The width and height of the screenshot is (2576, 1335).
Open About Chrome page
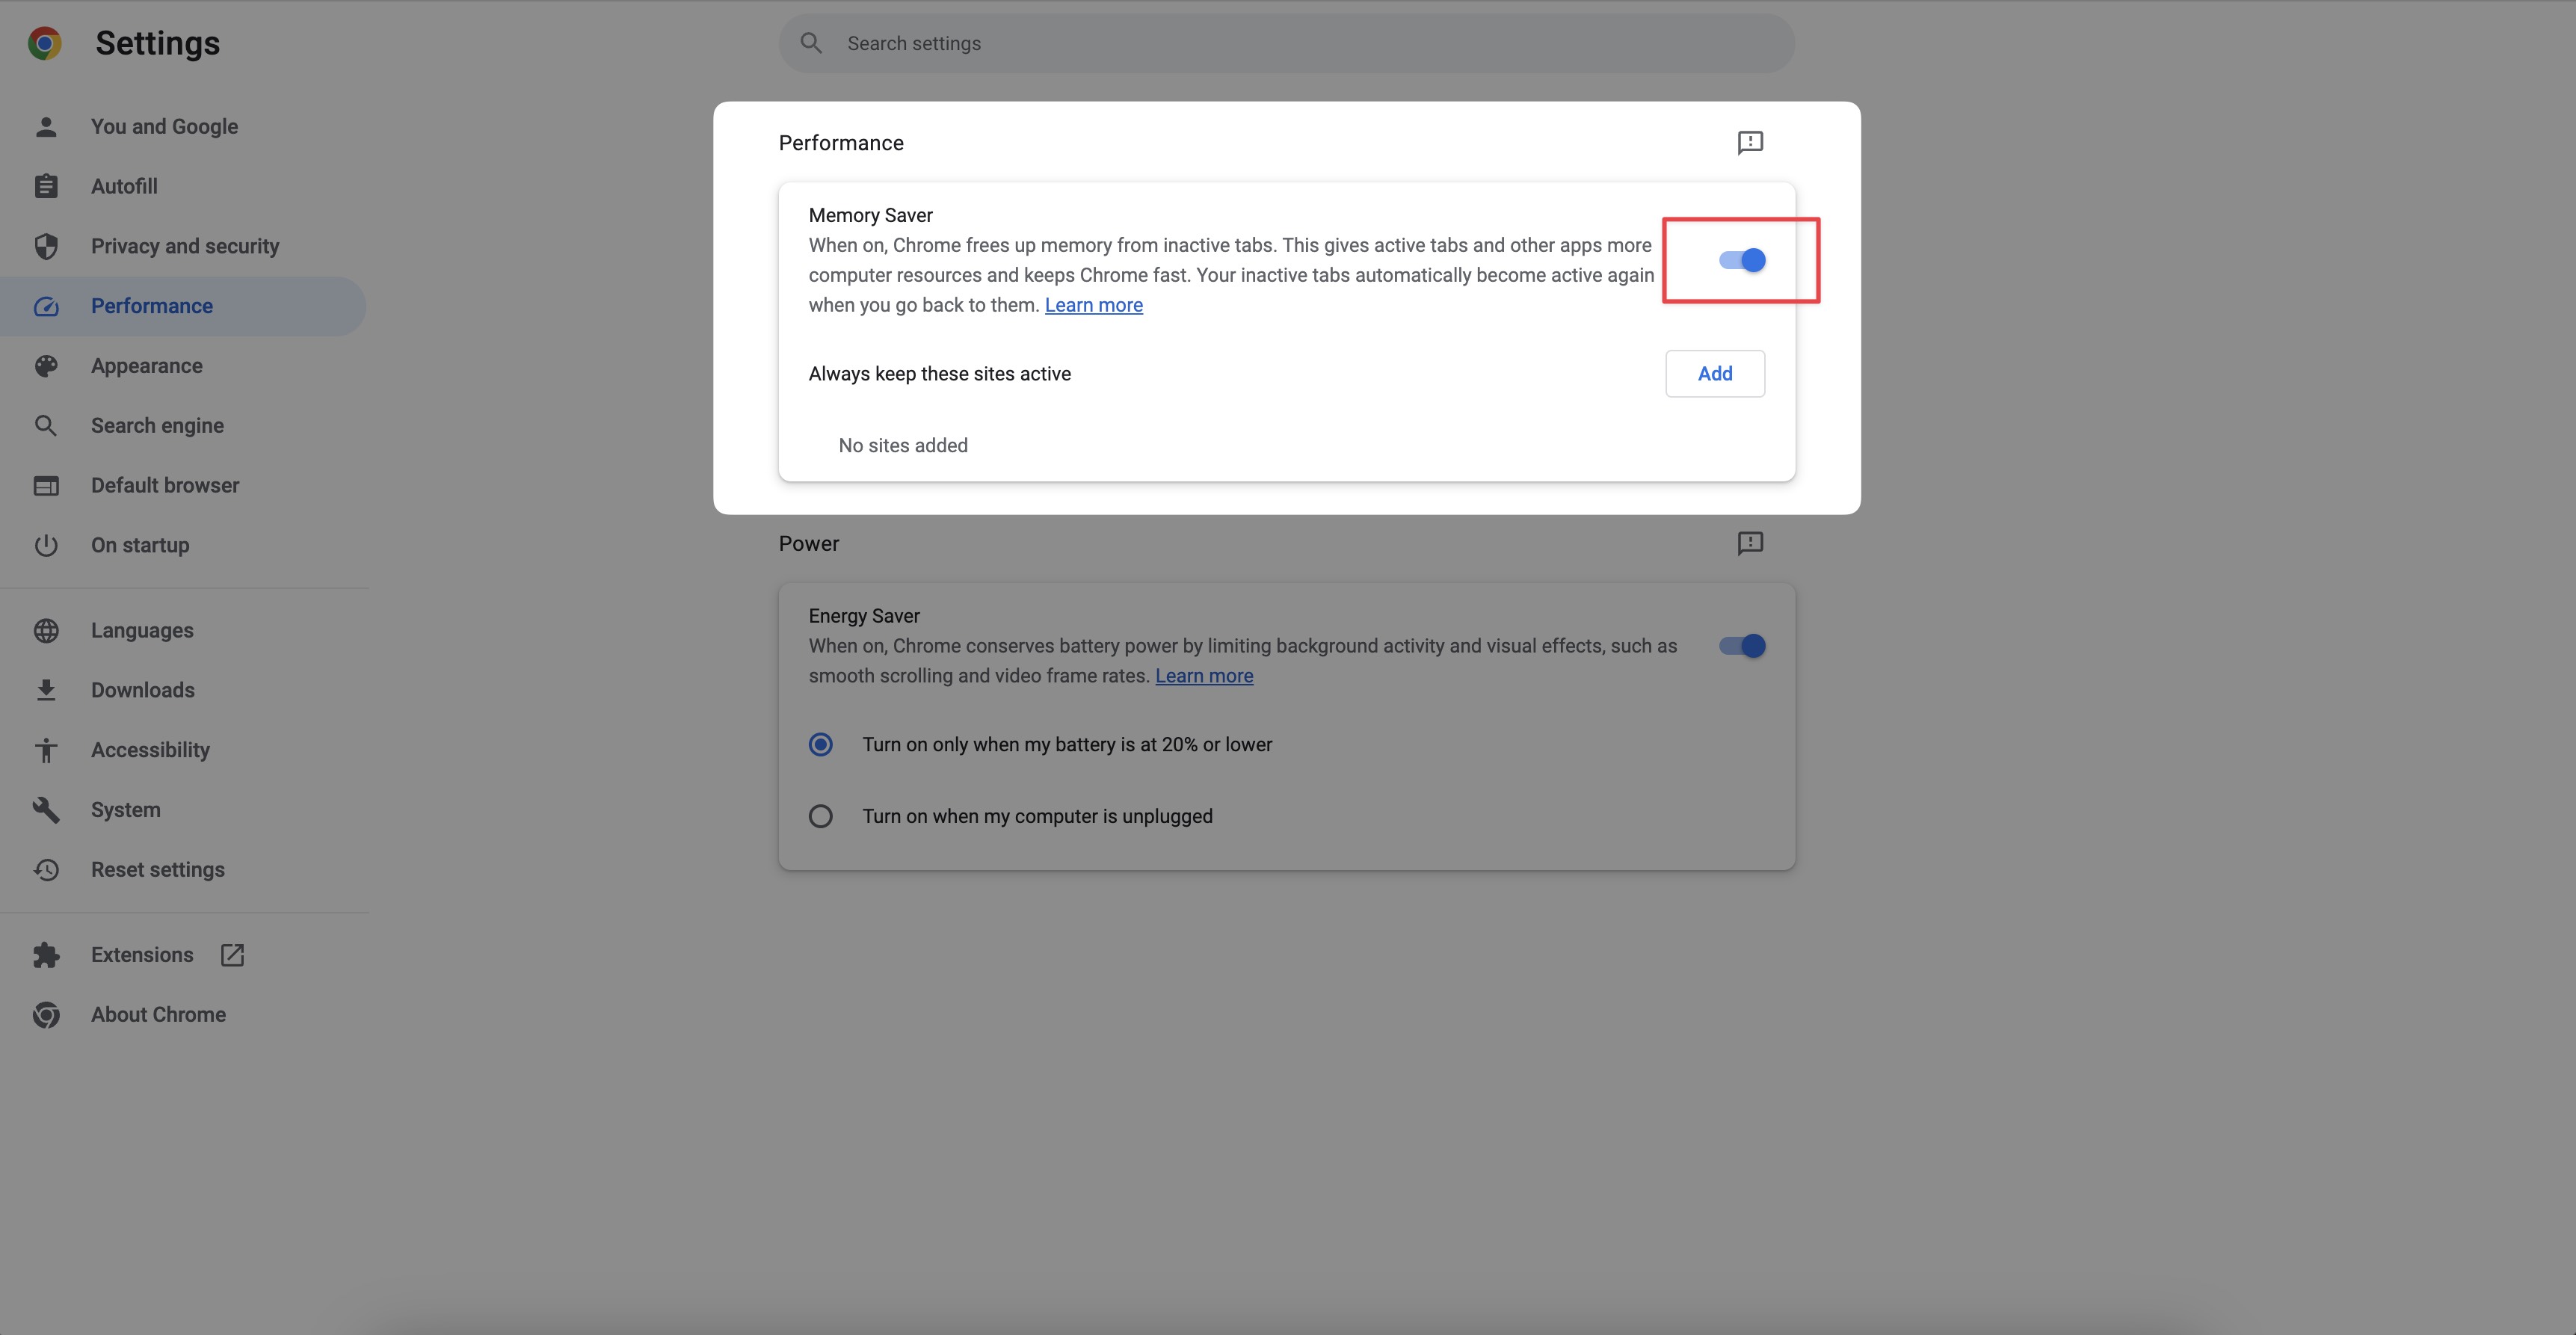[x=158, y=1015]
